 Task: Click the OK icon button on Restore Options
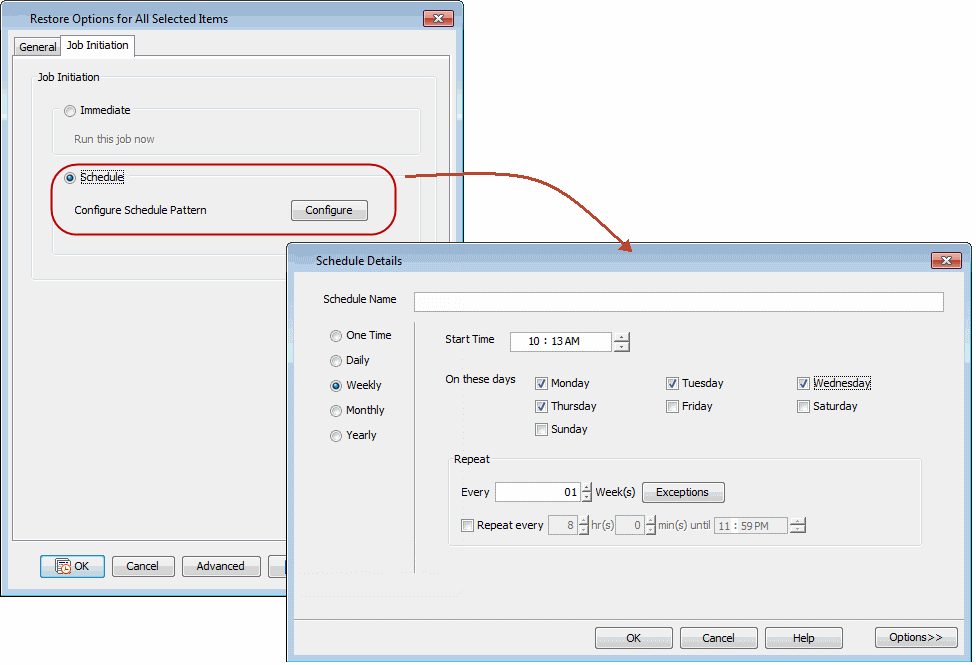[x=71, y=566]
